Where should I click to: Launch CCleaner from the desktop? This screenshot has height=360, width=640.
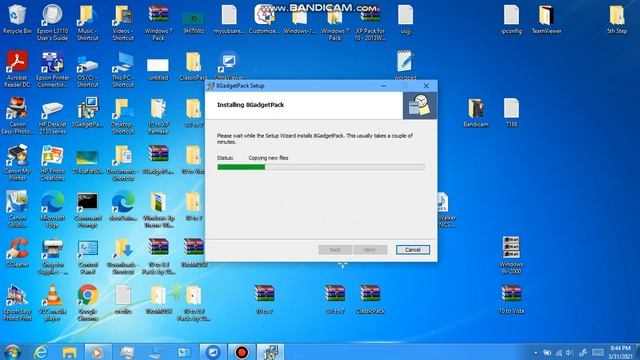(x=17, y=252)
